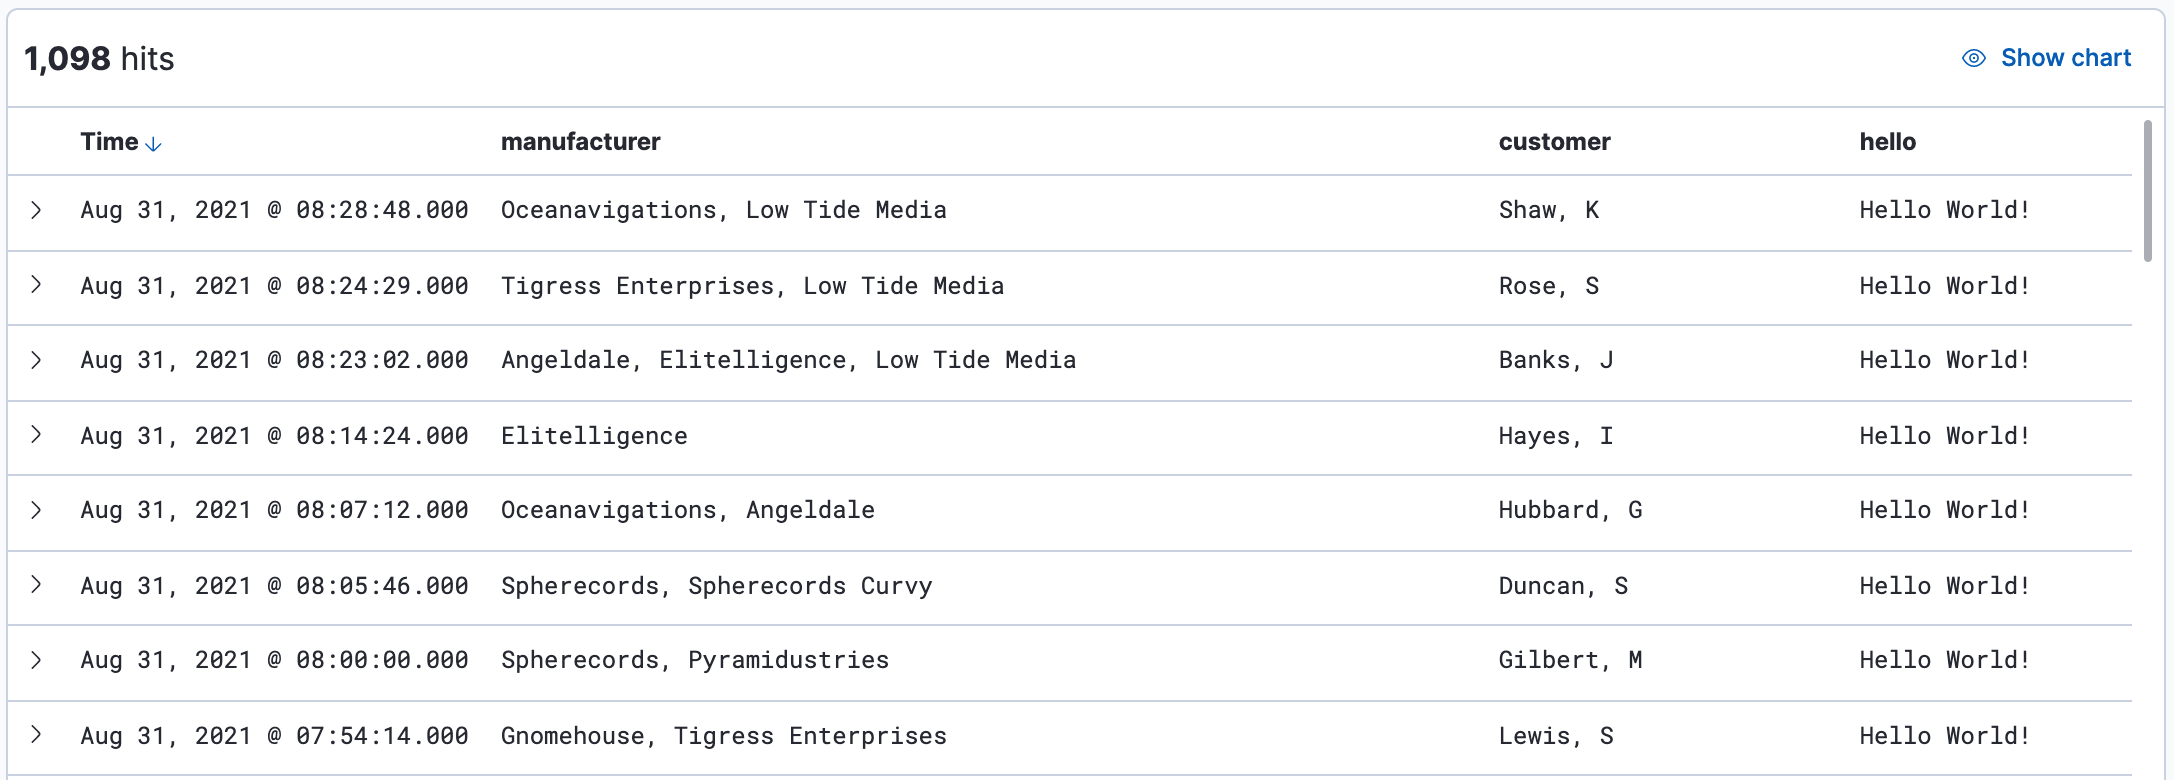Expand the 08:23:02 Banks, J row
The image size is (2174, 780).
click(36, 360)
